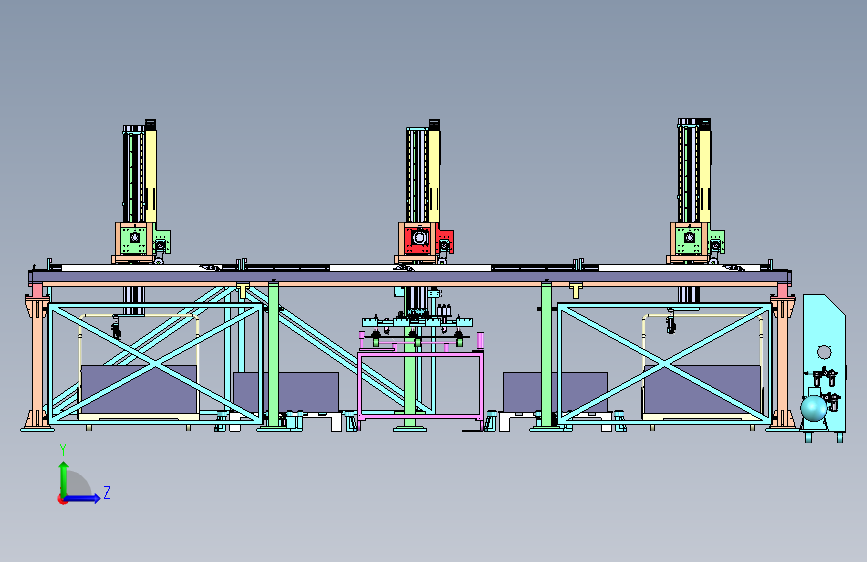Pick the yellow vertical column of the right gantry

point(705,175)
